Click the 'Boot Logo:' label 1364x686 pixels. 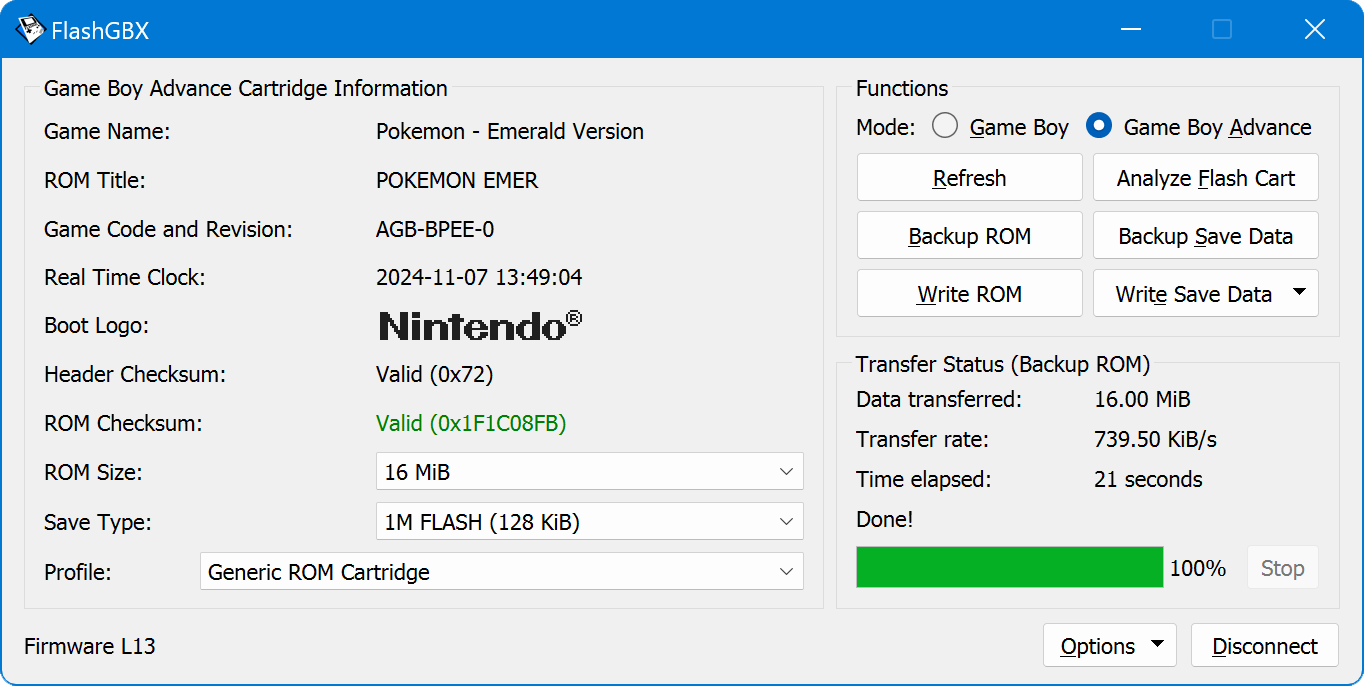[x=96, y=326]
